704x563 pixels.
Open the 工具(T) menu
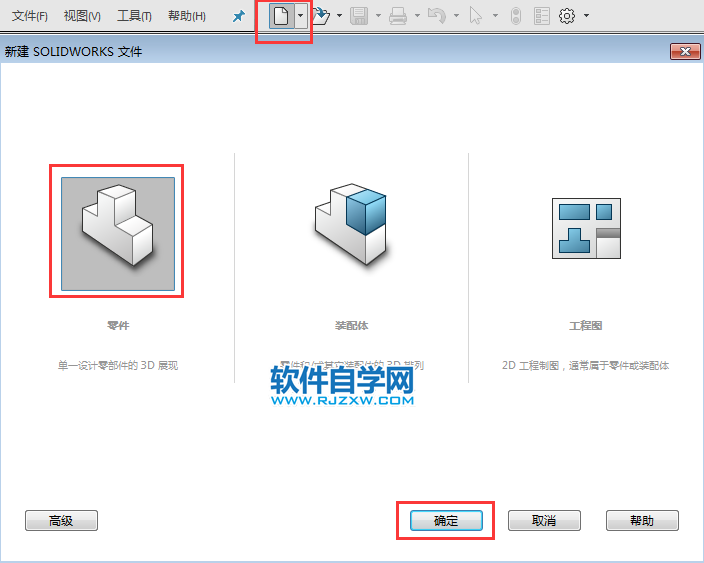coord(134,16)
